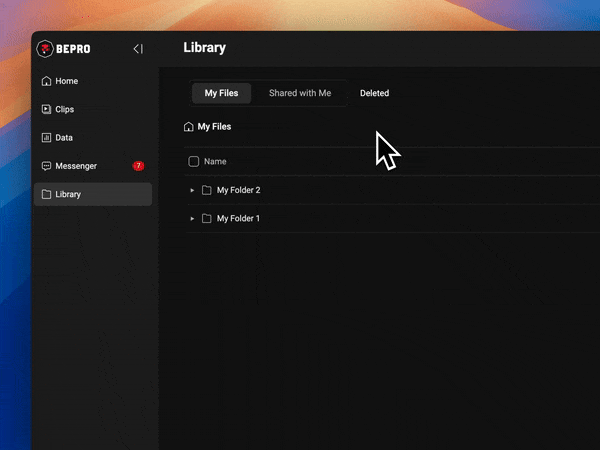This screenshot has height=450, width=600.
Task: Expand My Folder 2 using its arrow
Action: pyautogui.click(x=192, y=190)
